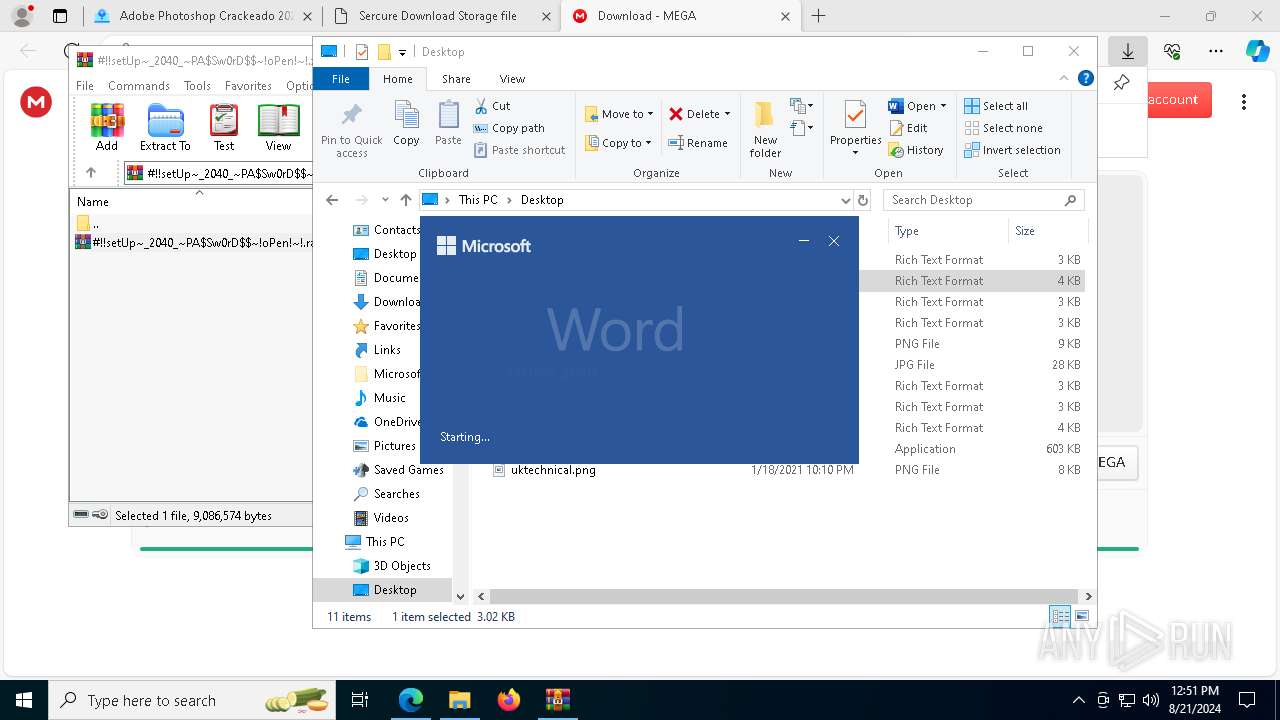Close the Word starting splash screen

(834, 241)
